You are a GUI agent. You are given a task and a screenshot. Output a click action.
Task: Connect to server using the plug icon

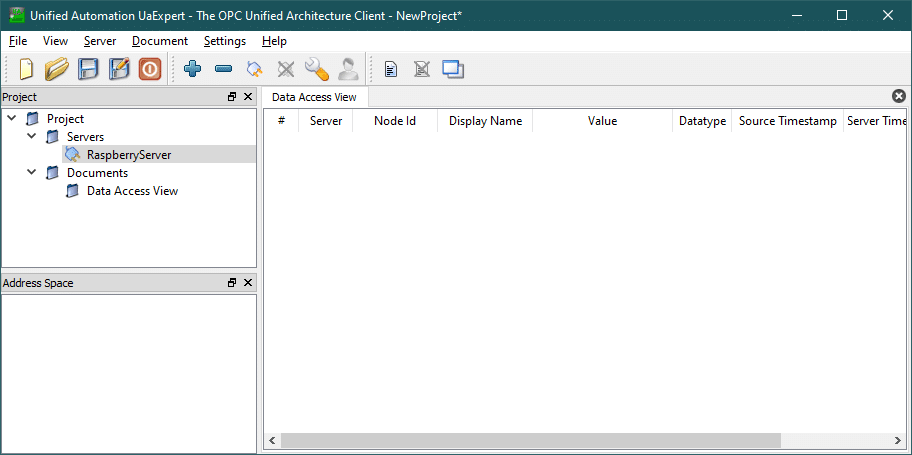(x=255, y=69)
